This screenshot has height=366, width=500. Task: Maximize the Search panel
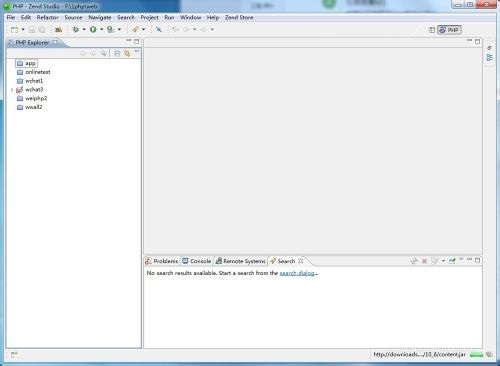478,260
